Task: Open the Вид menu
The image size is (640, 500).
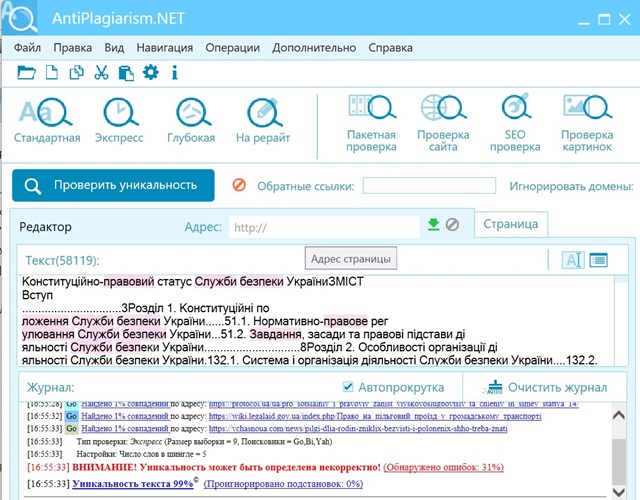Action: point(114,48)
